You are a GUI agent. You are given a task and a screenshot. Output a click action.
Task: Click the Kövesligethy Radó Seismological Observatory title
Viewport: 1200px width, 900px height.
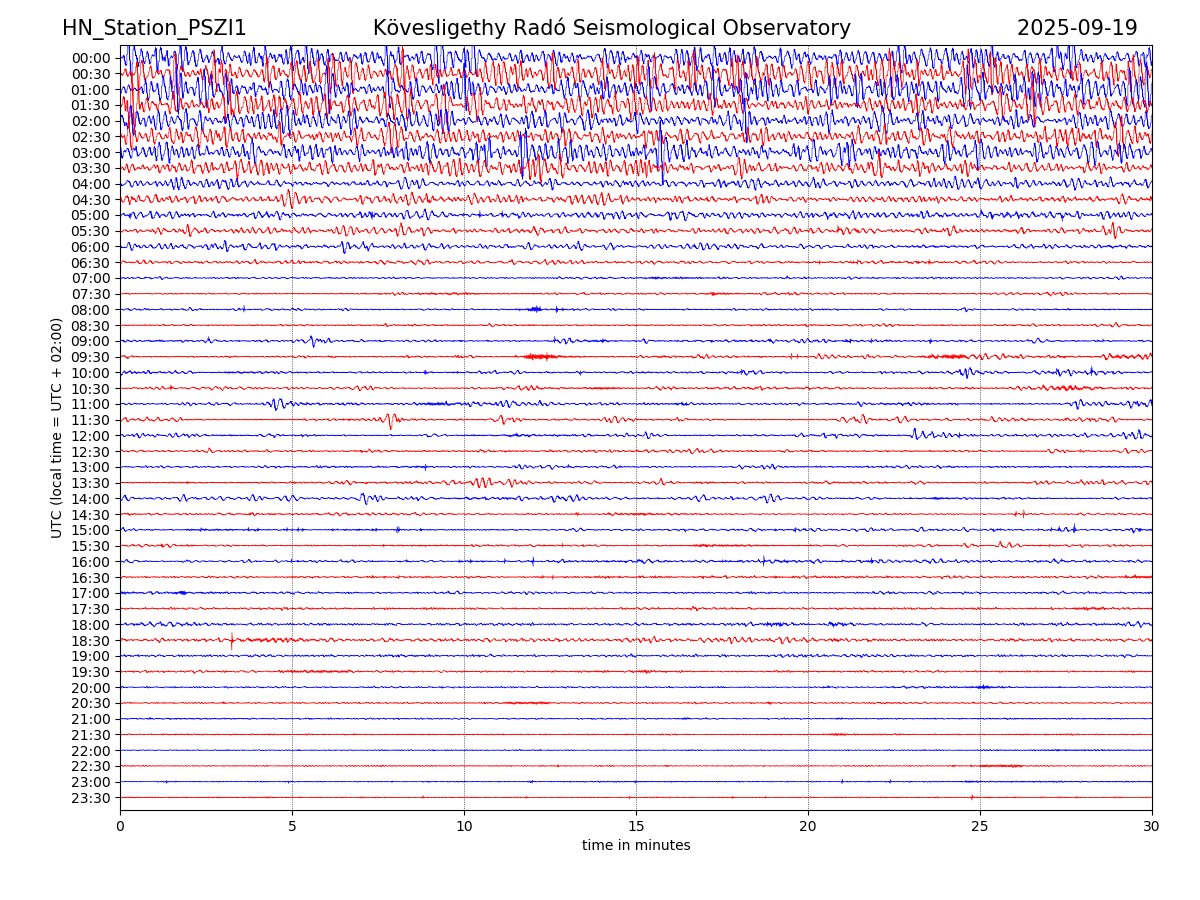(x=611, y=29)
